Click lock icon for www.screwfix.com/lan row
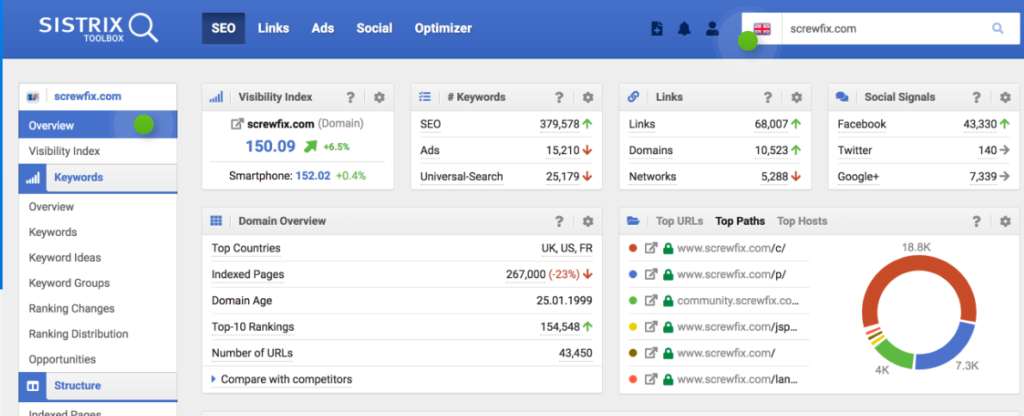 click(x=667, y=379)
